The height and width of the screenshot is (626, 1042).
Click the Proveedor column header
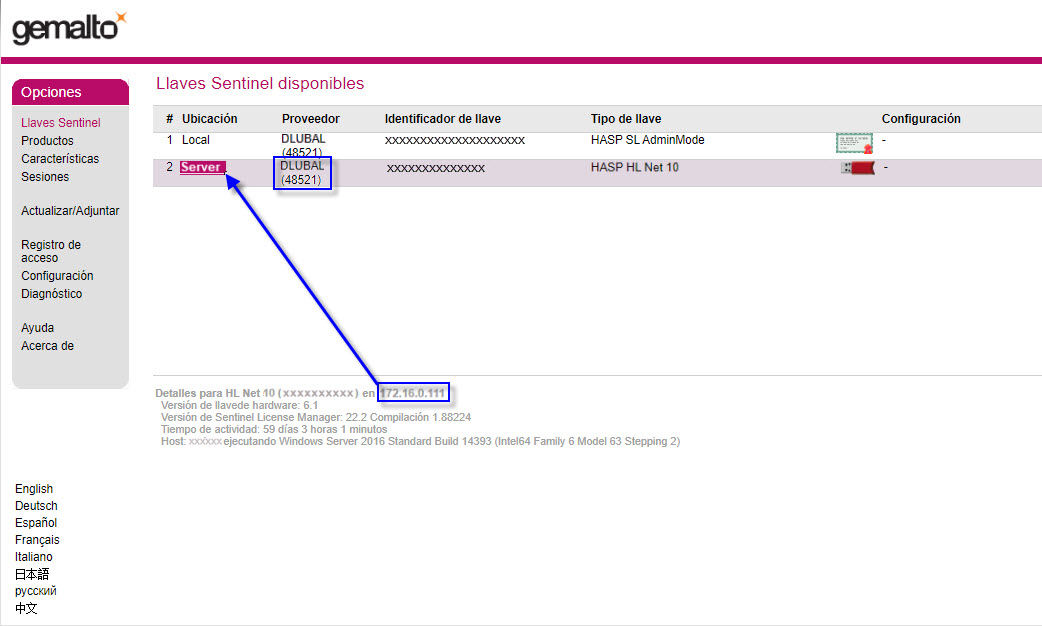[310, 119]
